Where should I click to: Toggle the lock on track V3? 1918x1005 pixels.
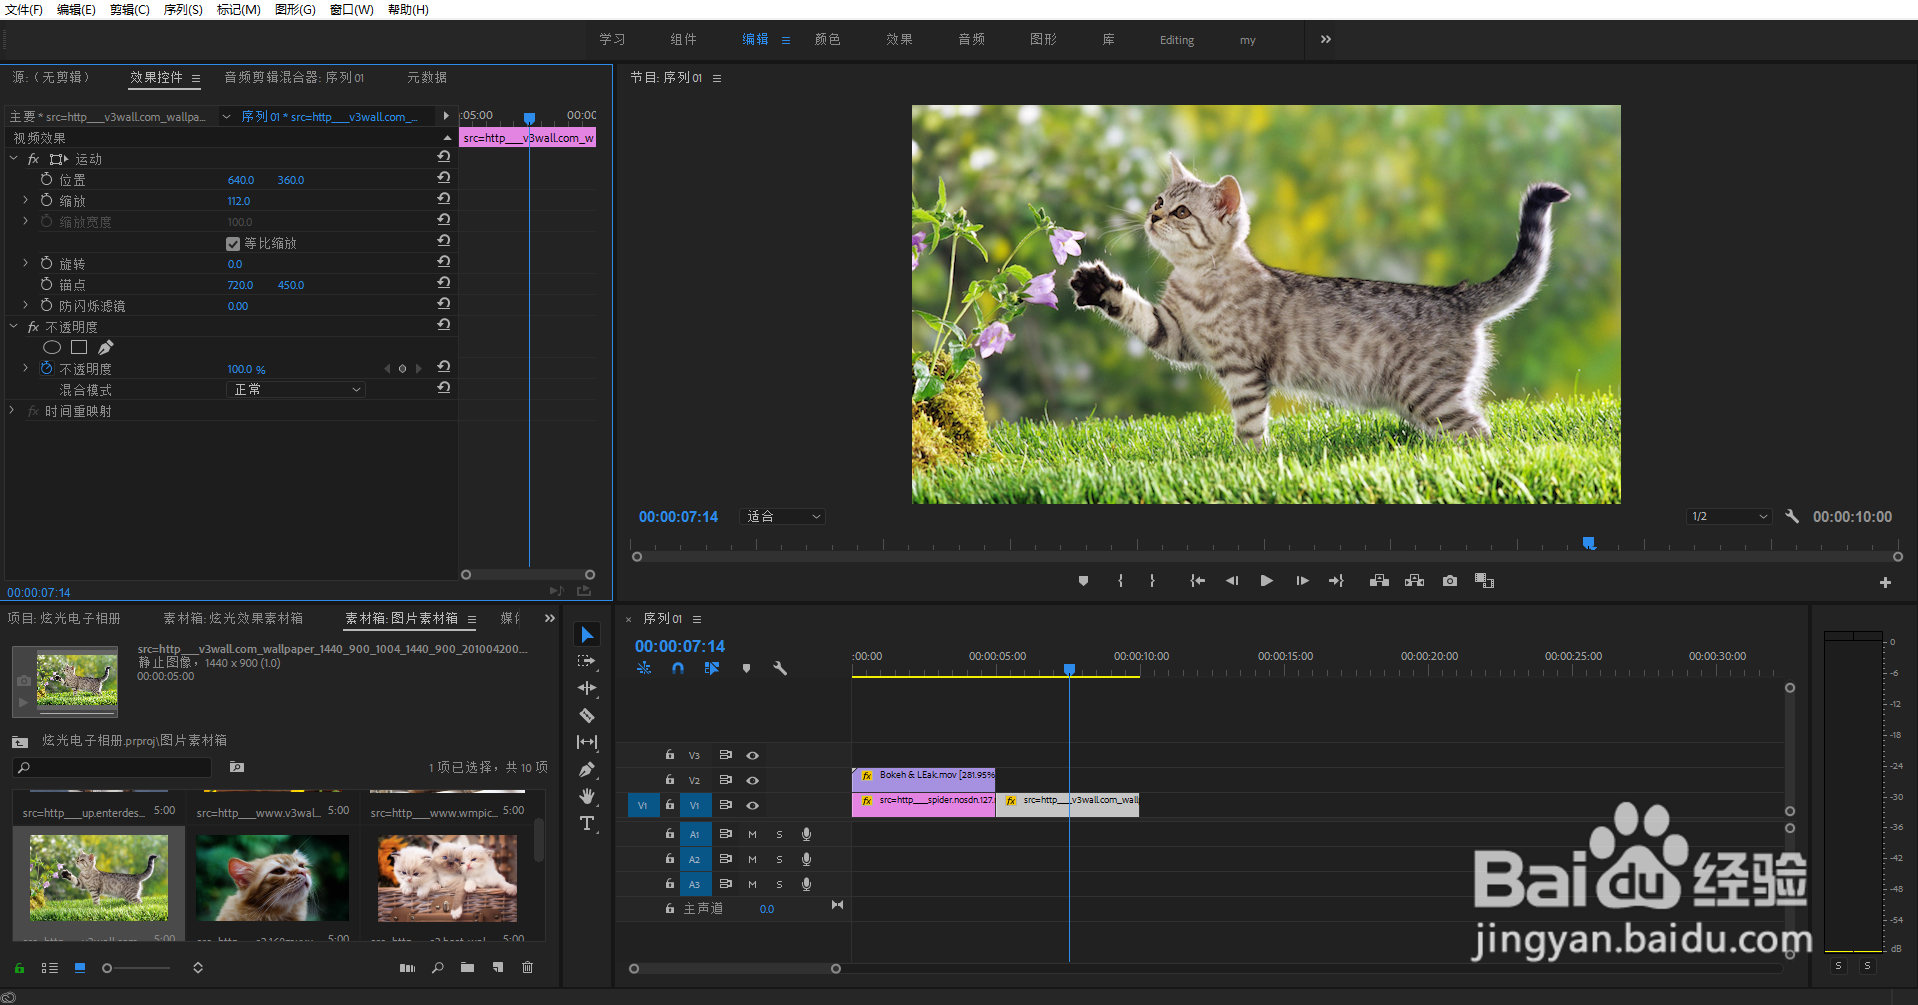click(x=670, y=755)
